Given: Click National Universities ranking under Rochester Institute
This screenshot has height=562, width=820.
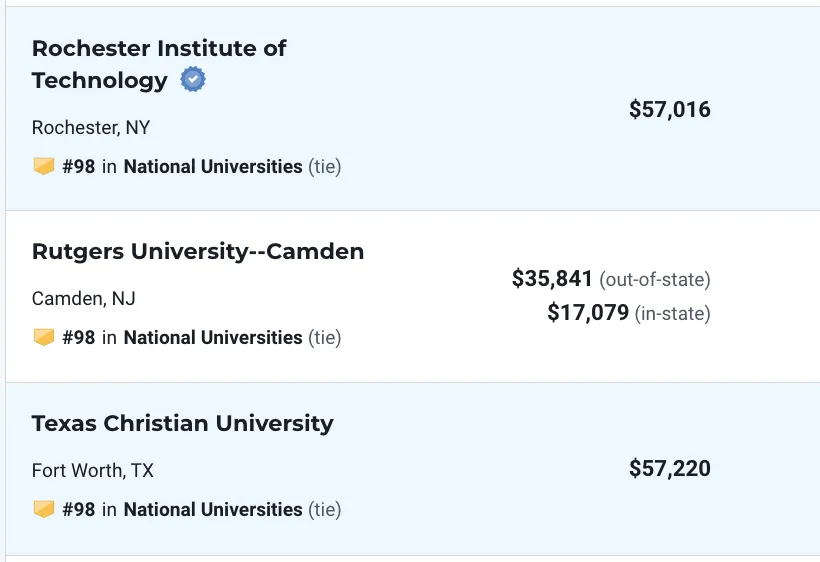Looking at the screenshot, I should pos(213,167).
